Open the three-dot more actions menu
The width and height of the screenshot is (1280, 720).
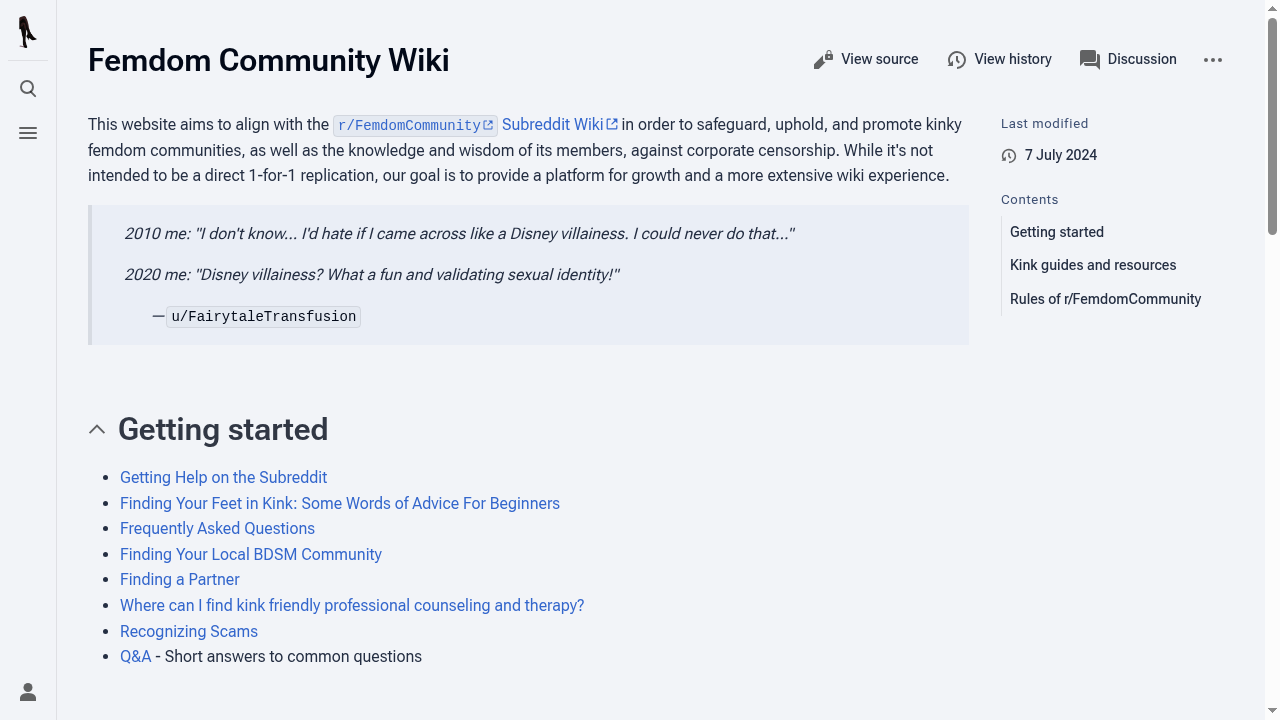(1213, 60)
